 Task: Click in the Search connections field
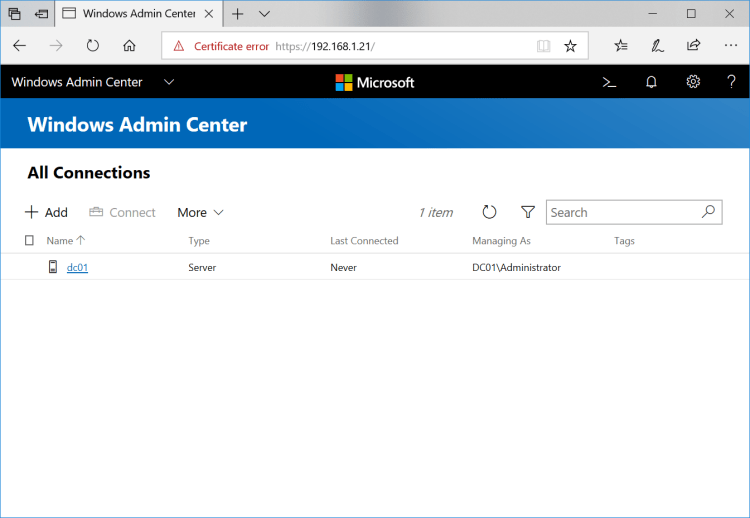point(620,212)
